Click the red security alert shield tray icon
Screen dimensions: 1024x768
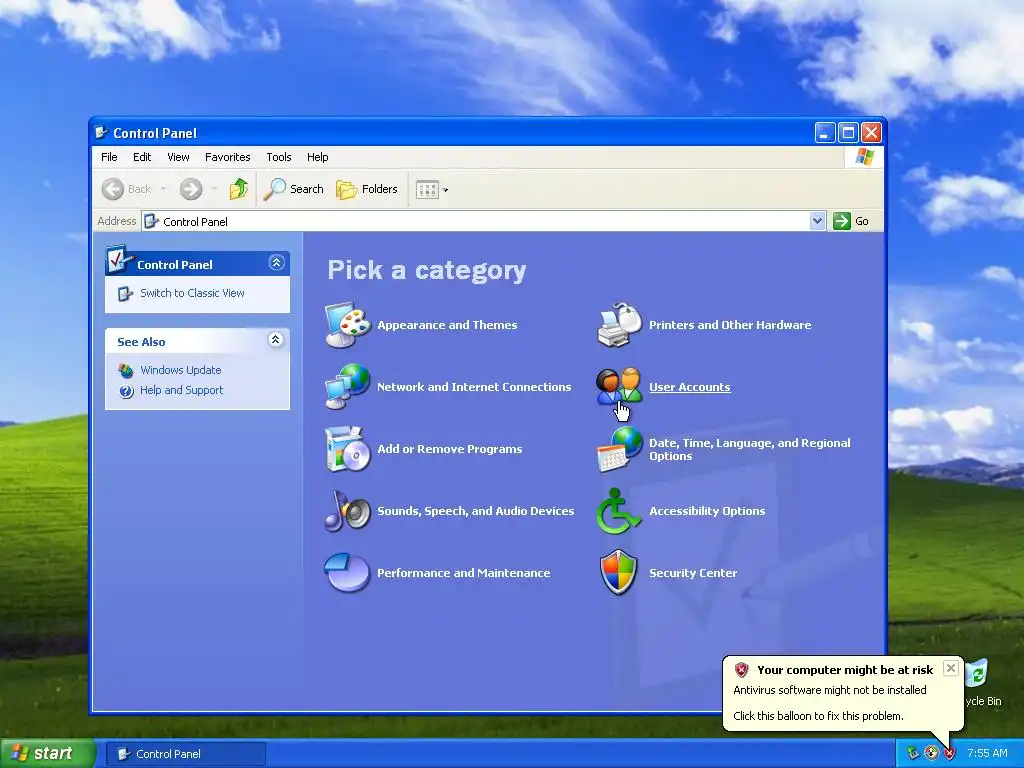950,753
